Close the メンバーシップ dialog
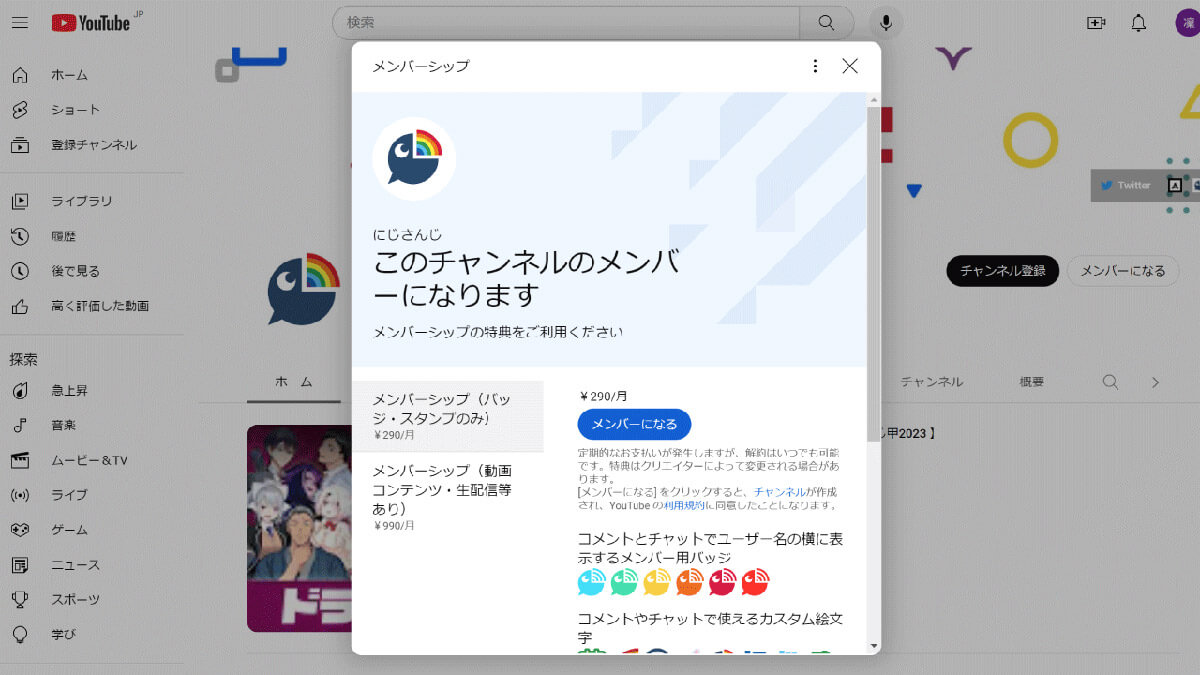Viewport: 1200px width, 675px height. pyautogui.click(x=850, y=66)
